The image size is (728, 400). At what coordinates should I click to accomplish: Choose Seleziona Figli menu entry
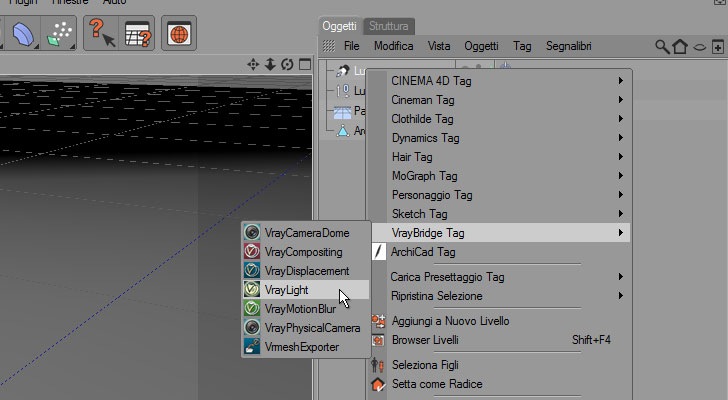pos(500,365)
